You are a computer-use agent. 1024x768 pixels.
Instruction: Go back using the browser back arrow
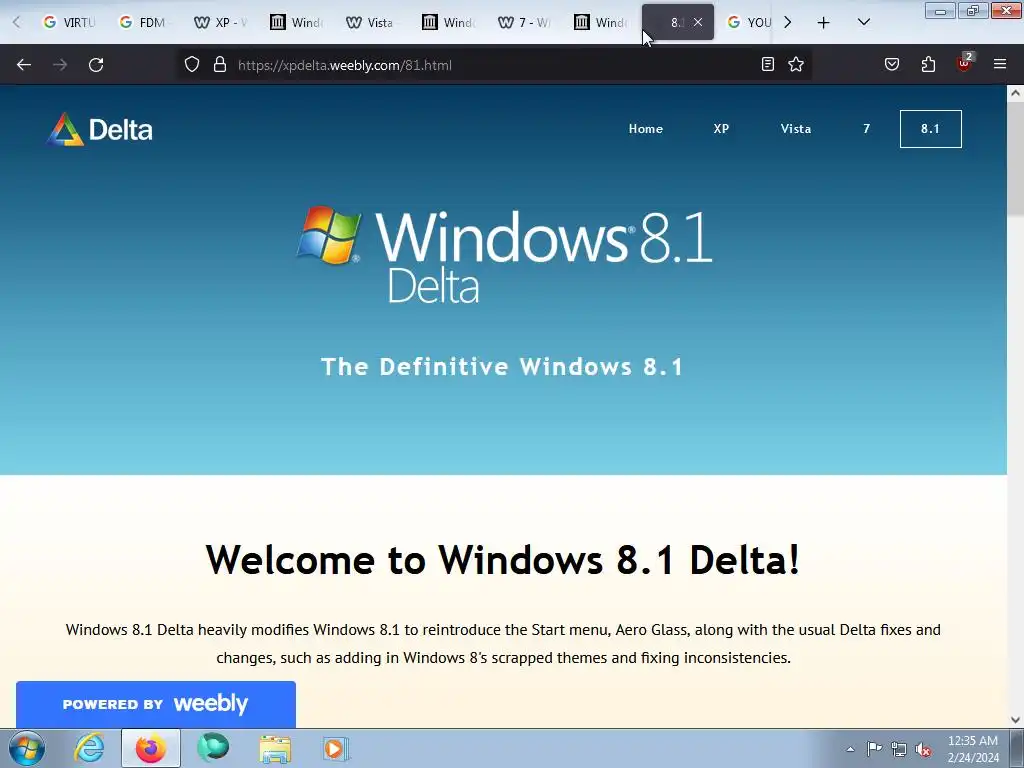point(24,65)
